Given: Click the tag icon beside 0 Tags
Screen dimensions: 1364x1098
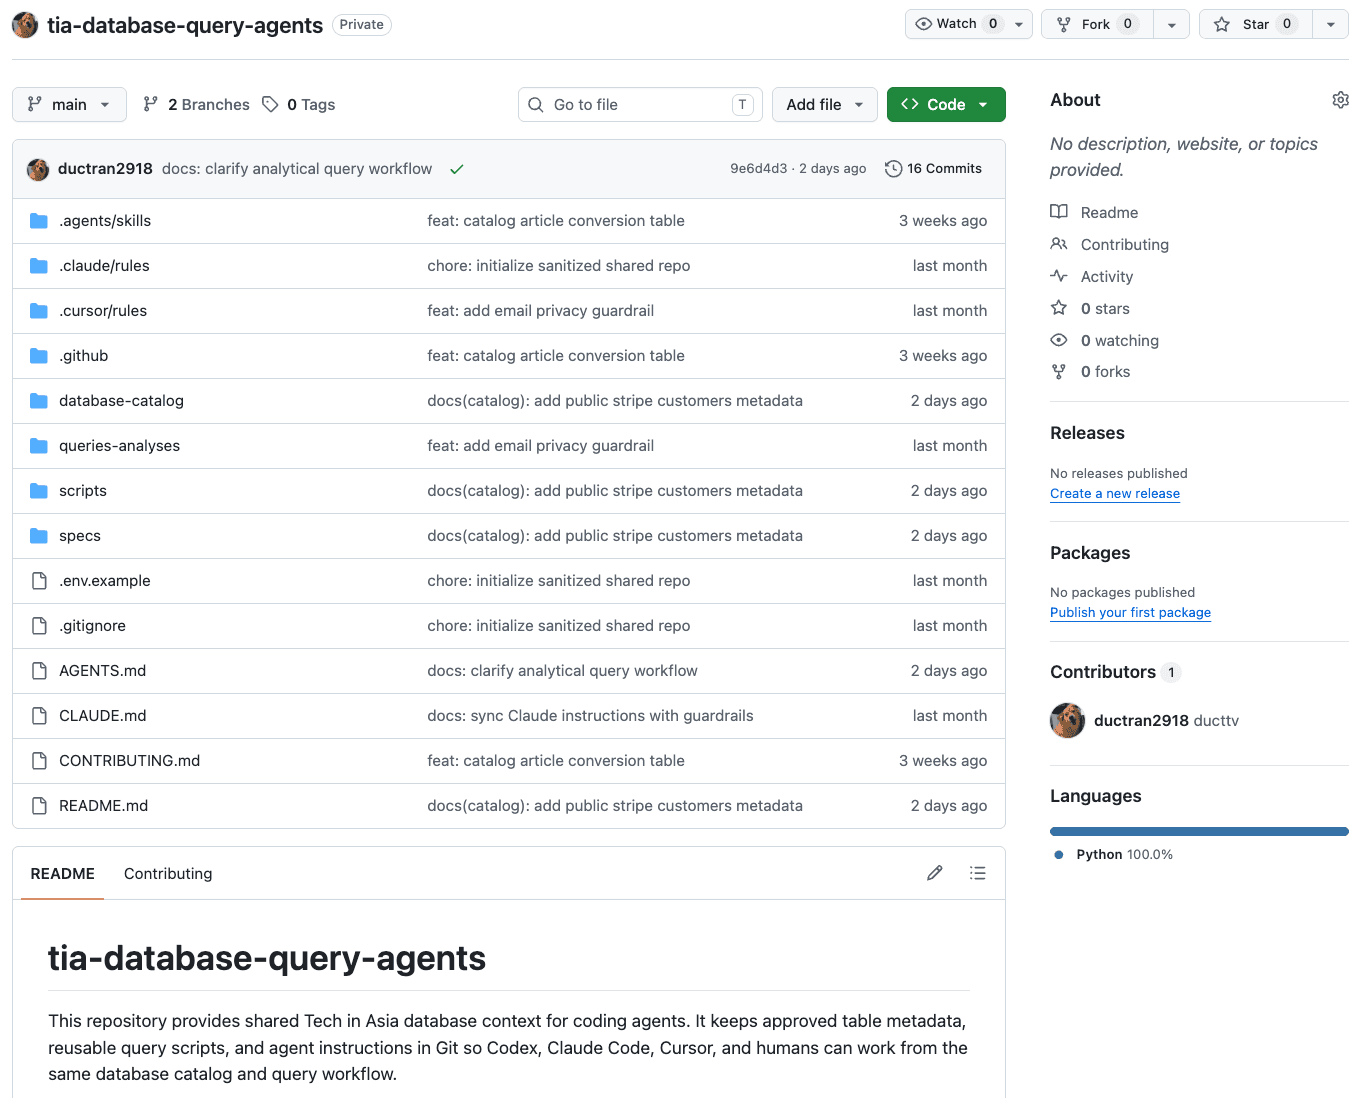Looking at the screenshot, I should (270, 104).
